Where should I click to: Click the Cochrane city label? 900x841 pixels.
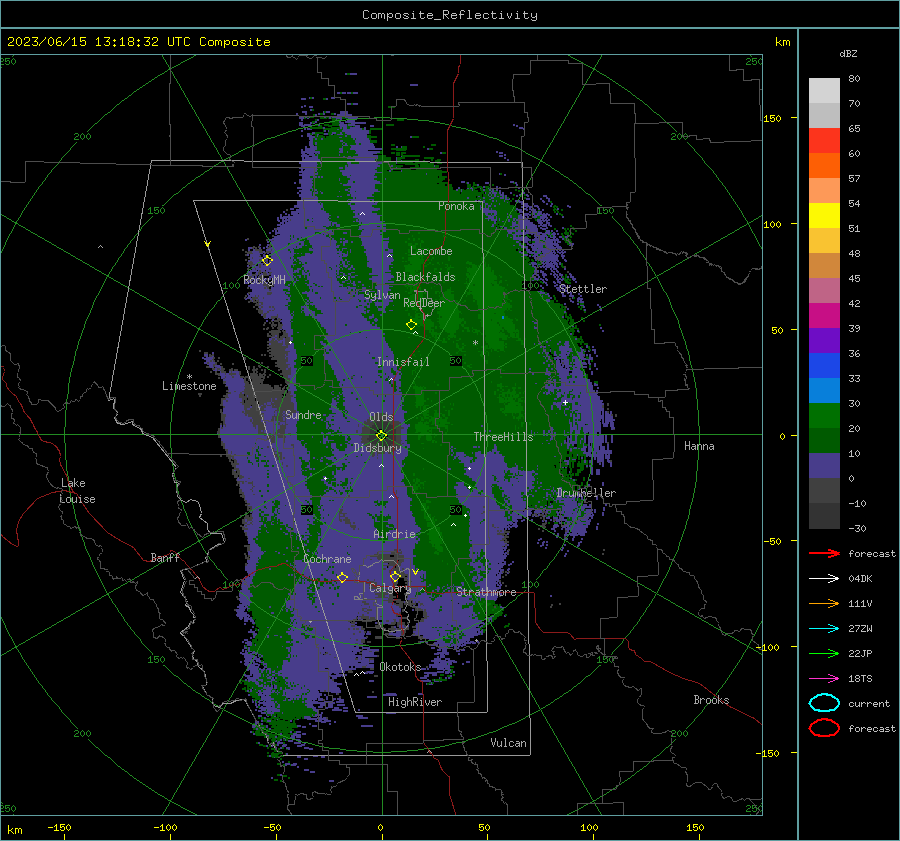(x=327, y=559)
